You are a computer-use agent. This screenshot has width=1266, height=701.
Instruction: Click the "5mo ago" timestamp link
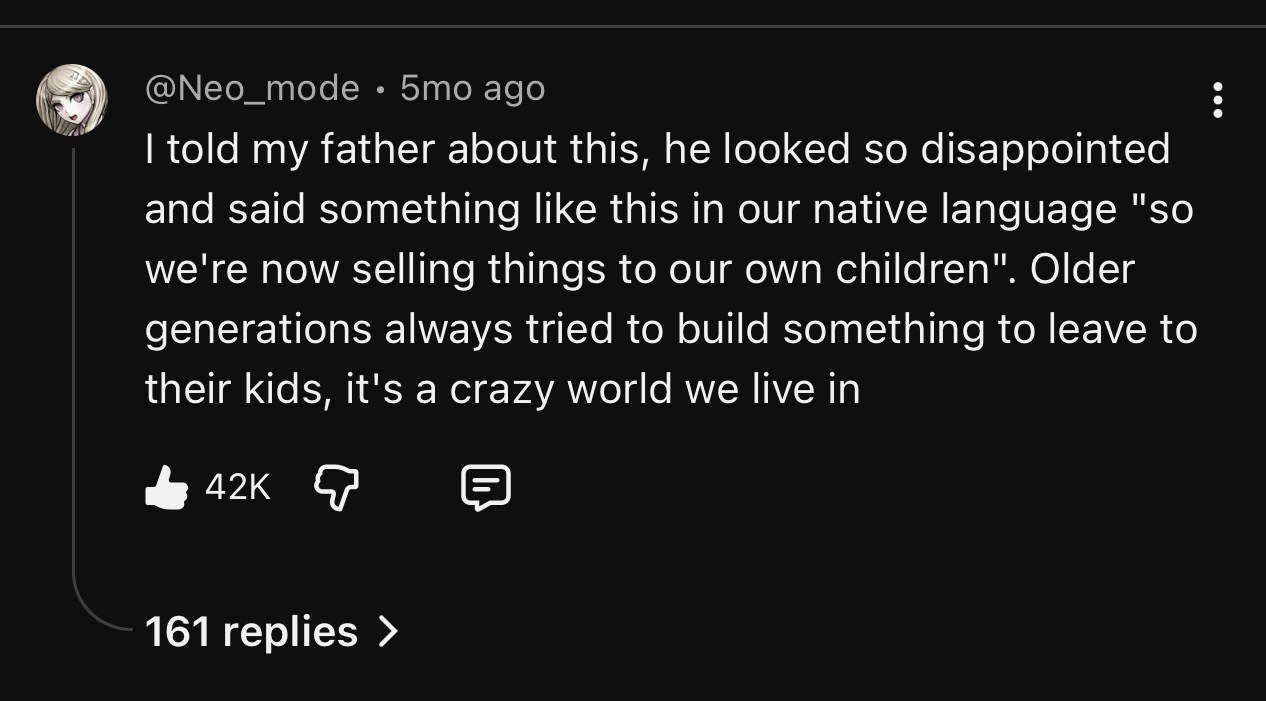click(x=472, y=89)
